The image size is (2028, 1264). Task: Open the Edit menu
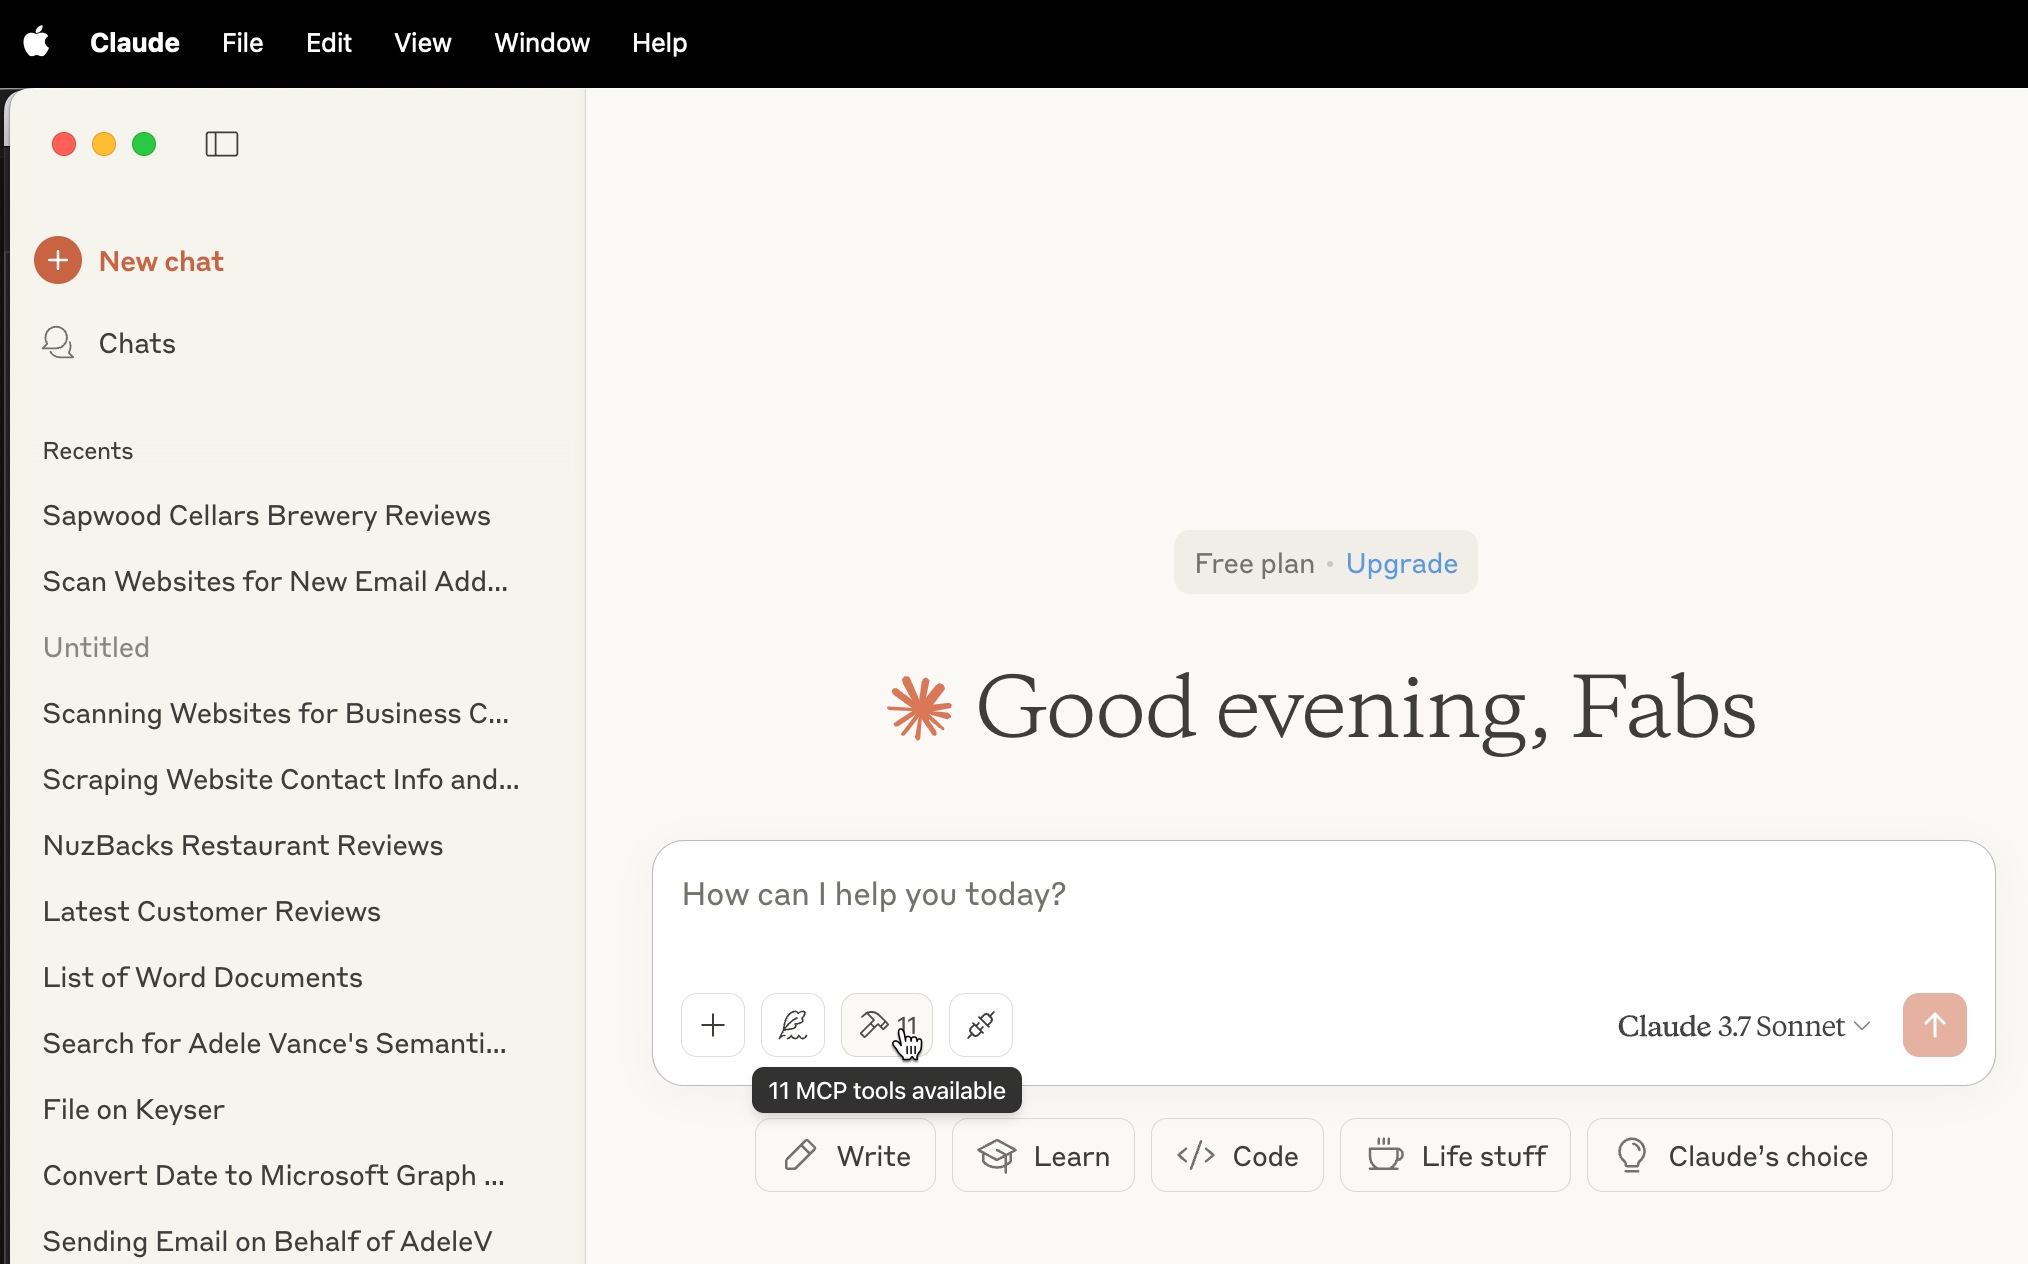click(x=329, y=43)
